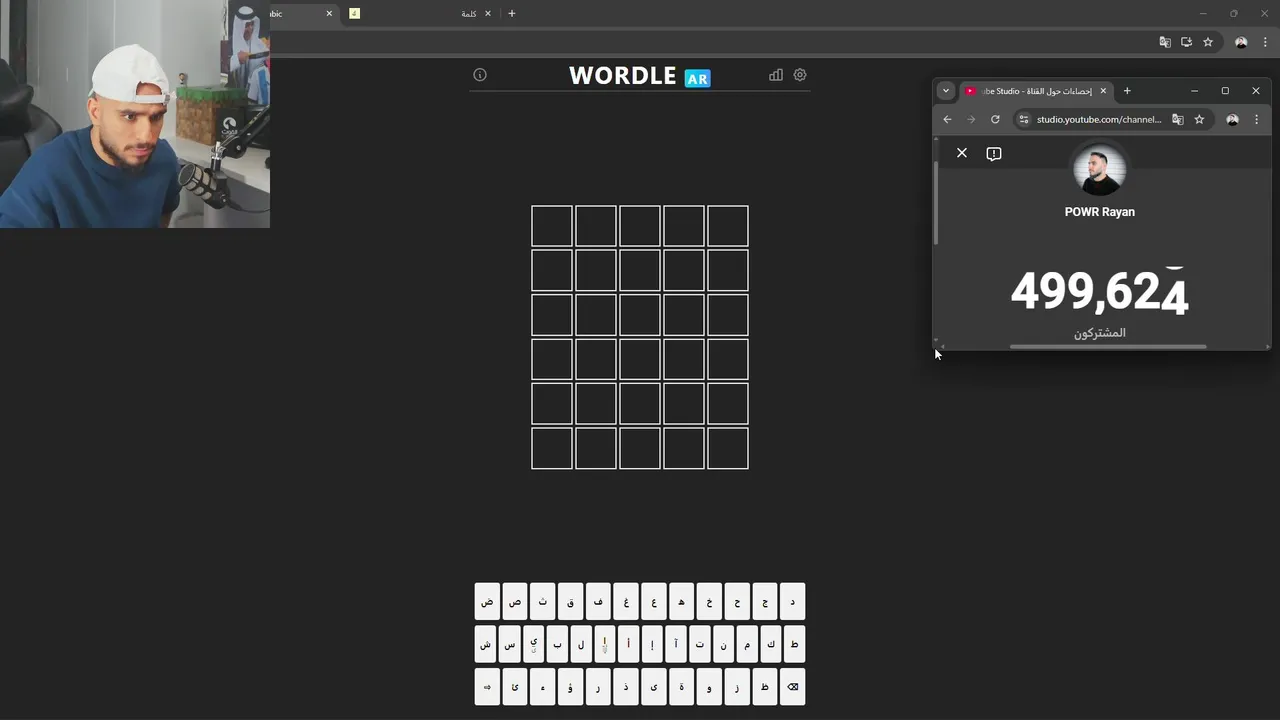Expand tab search dropdown in YouTube Studio window
Viewport: 1280px width, 720px height.
946,91
